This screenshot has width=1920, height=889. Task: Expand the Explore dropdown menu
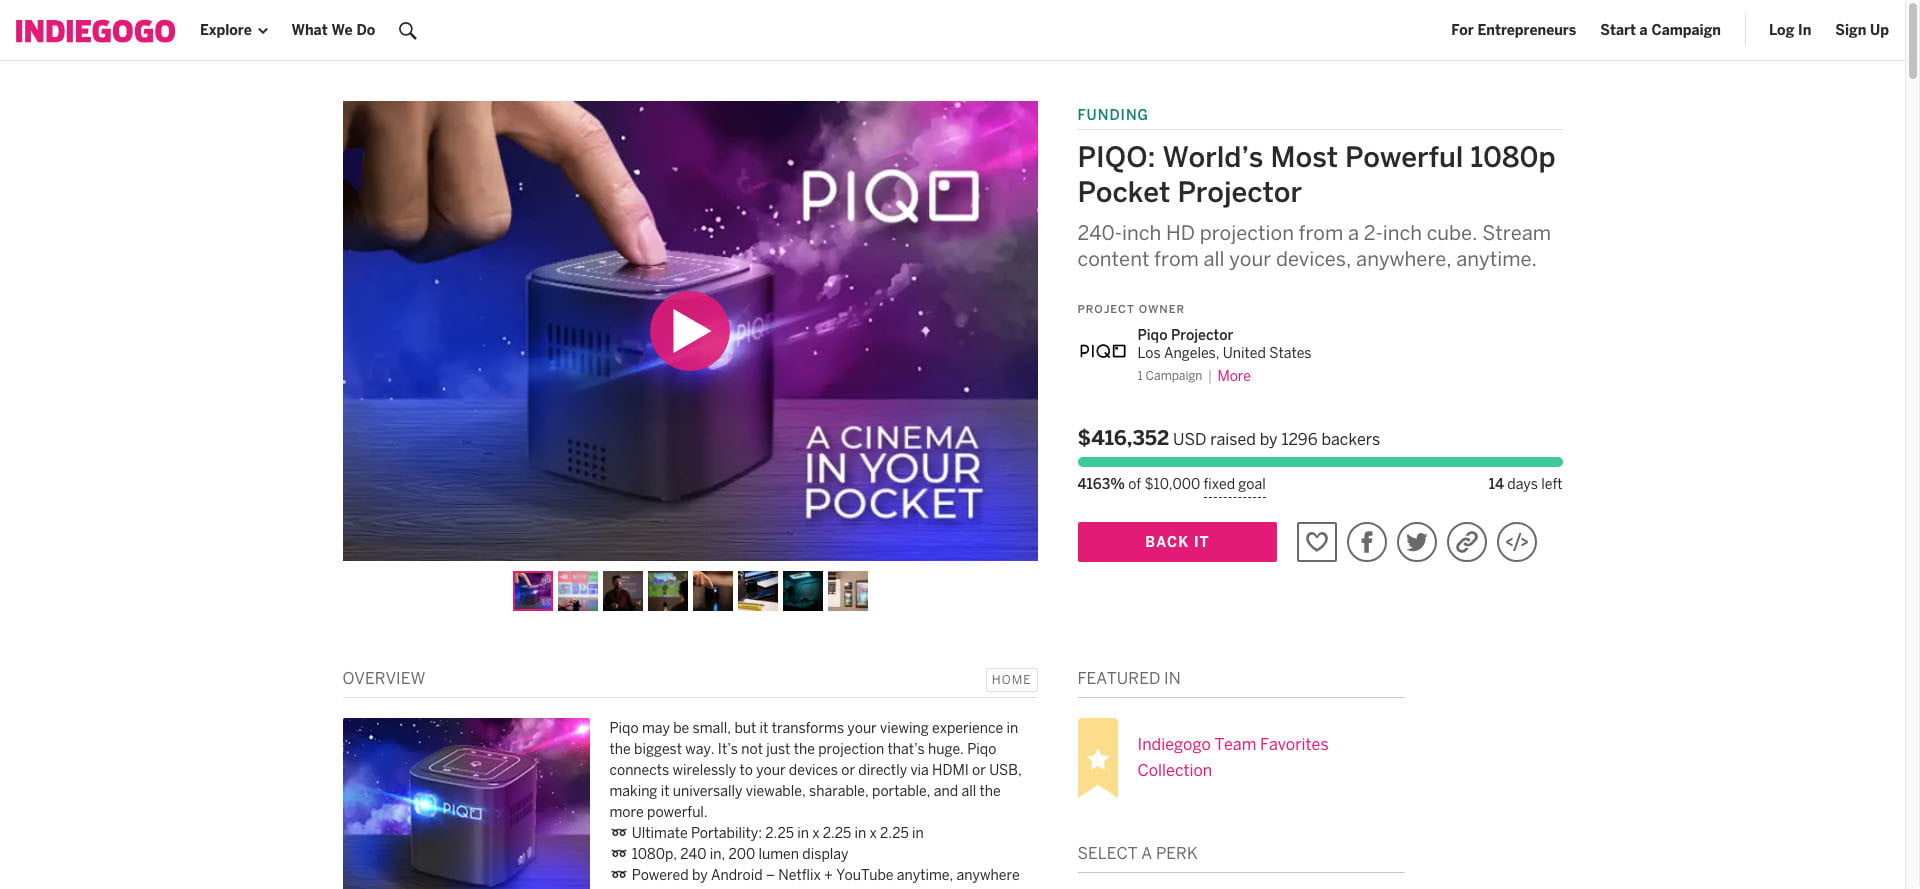[233, 30]
